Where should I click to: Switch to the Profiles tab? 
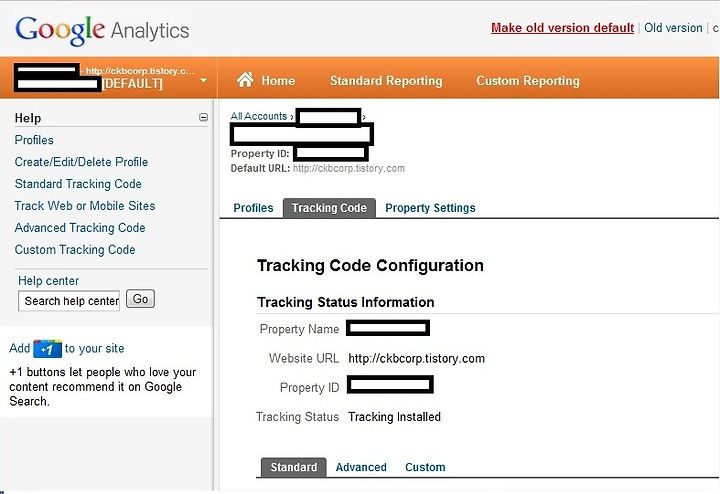pyautogui.click(x=253, y=208)
